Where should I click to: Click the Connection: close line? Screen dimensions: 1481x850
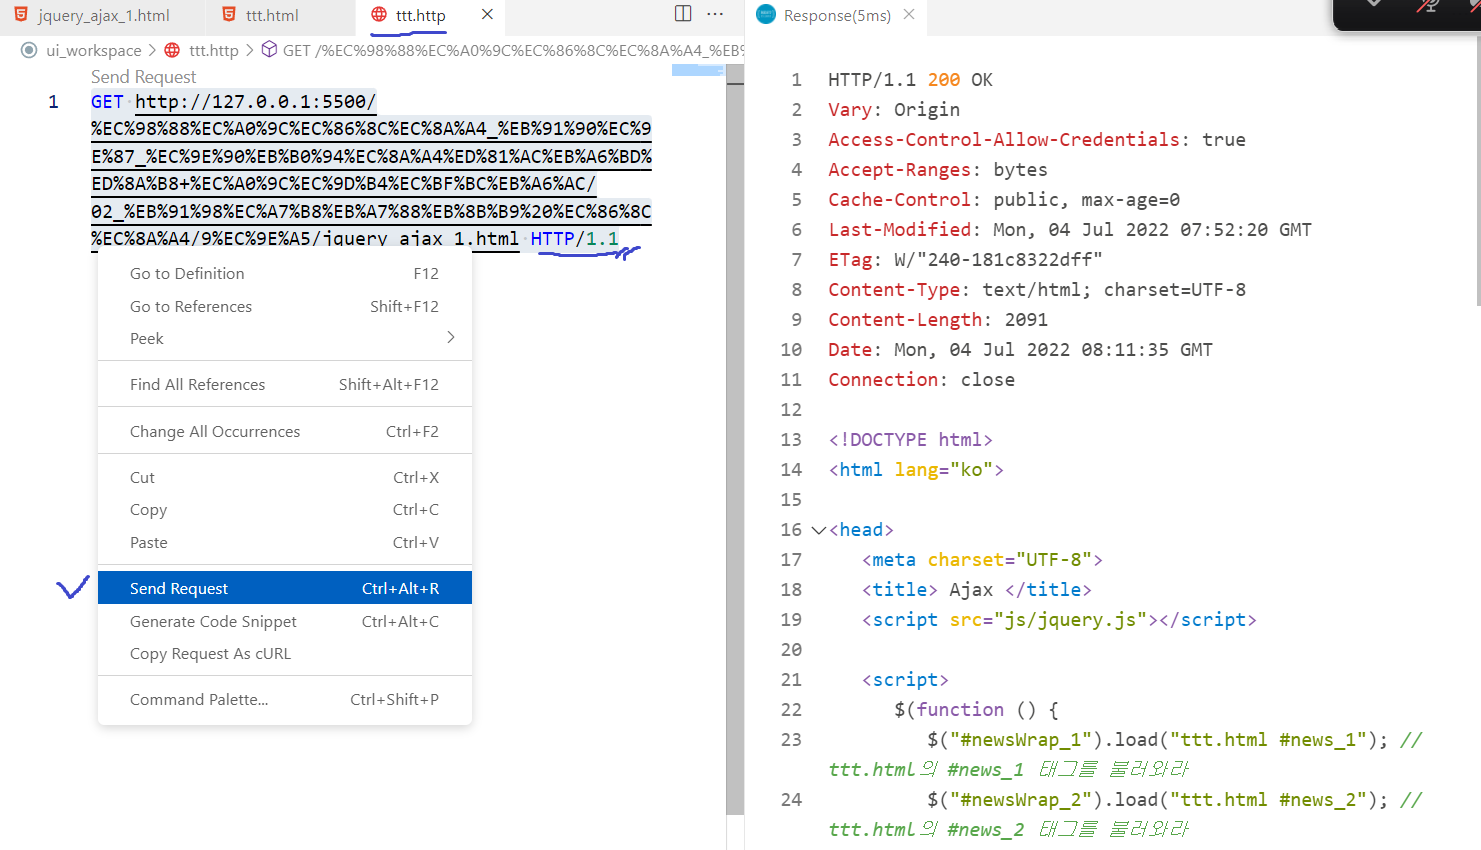tap(921, 379)
